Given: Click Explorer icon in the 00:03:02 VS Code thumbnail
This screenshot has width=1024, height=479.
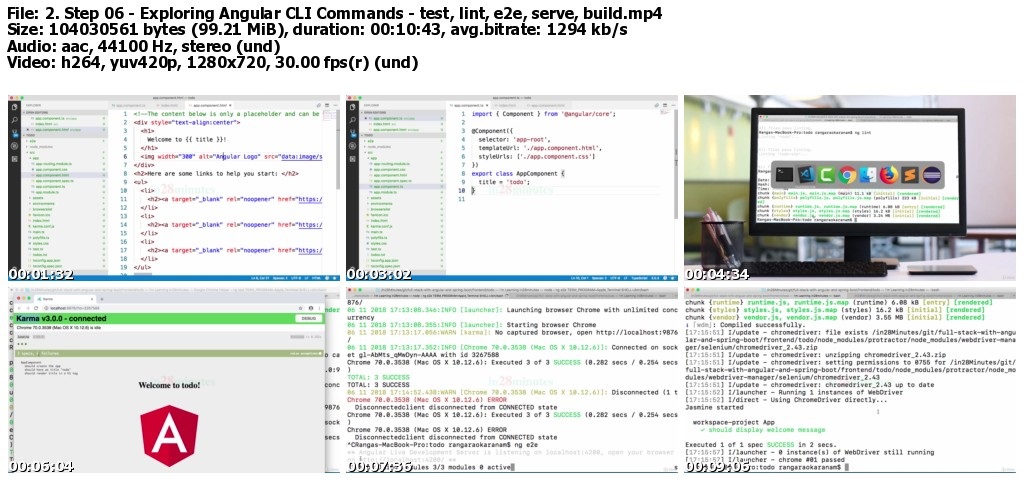Looking at the screenshot, I should (x=352, y=106).
